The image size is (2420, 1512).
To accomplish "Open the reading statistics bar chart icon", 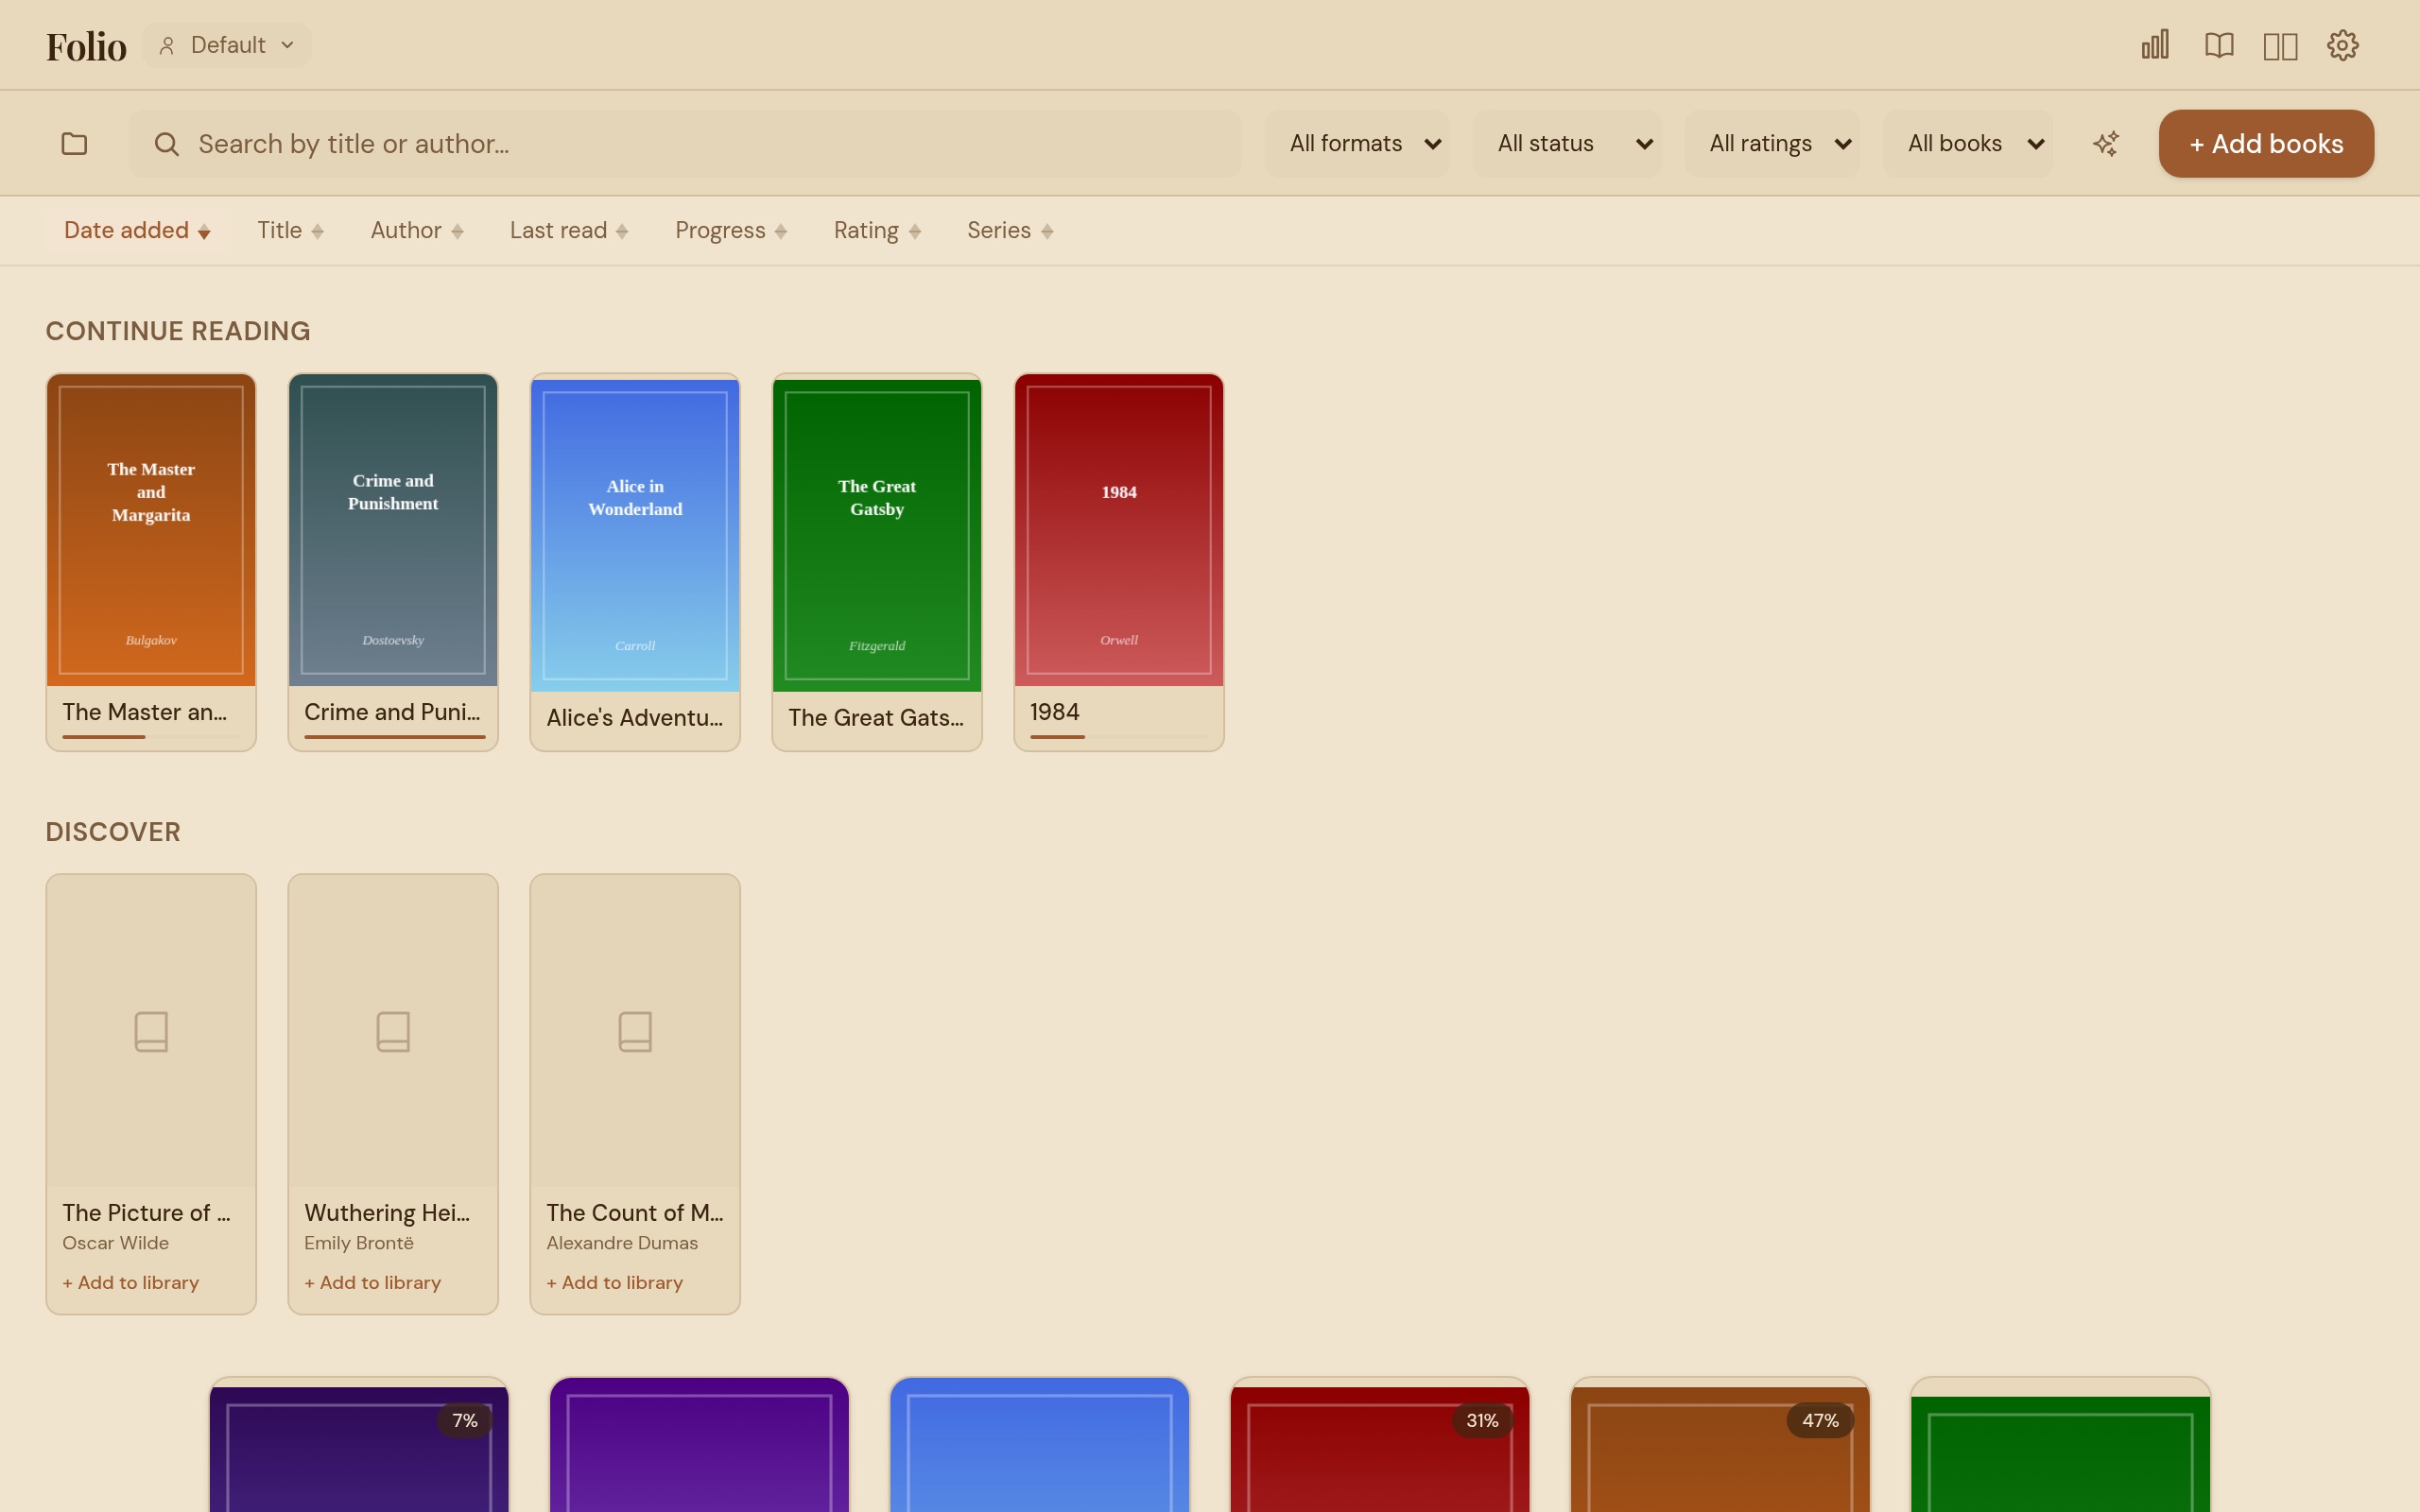I will tap(2153, 44).
